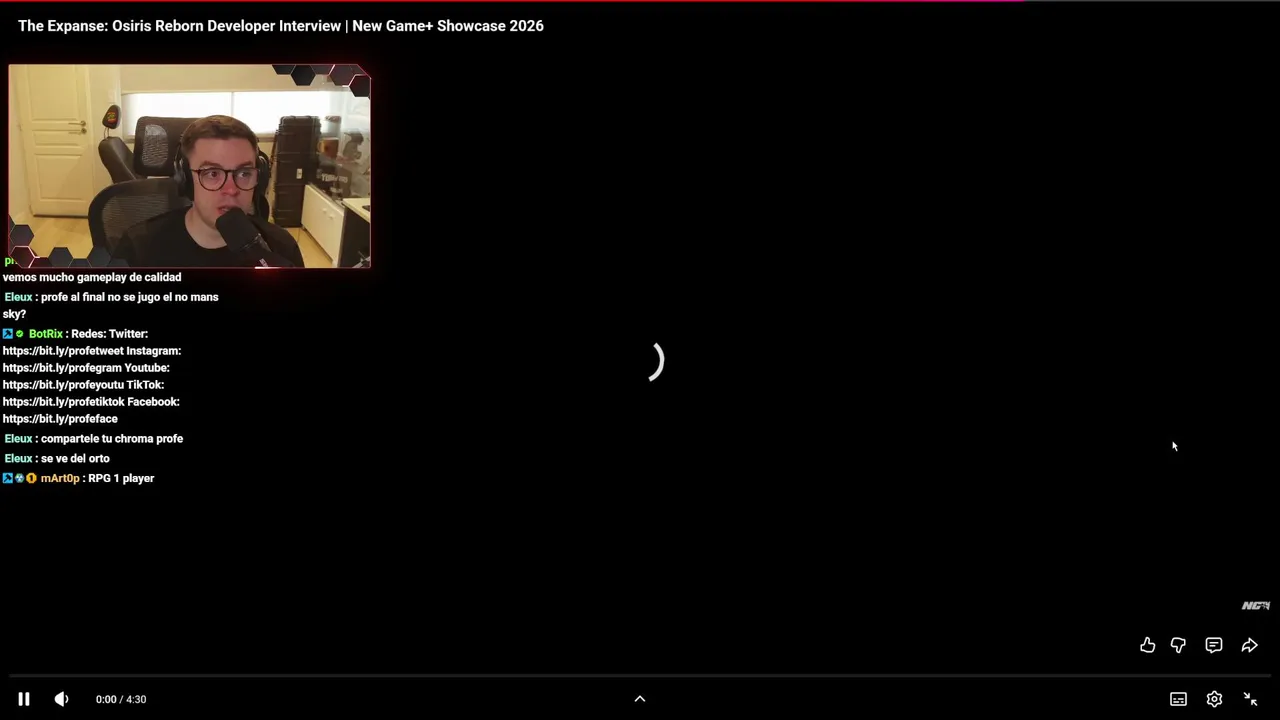Open the comments panel icon

(x=1213, y=645)
